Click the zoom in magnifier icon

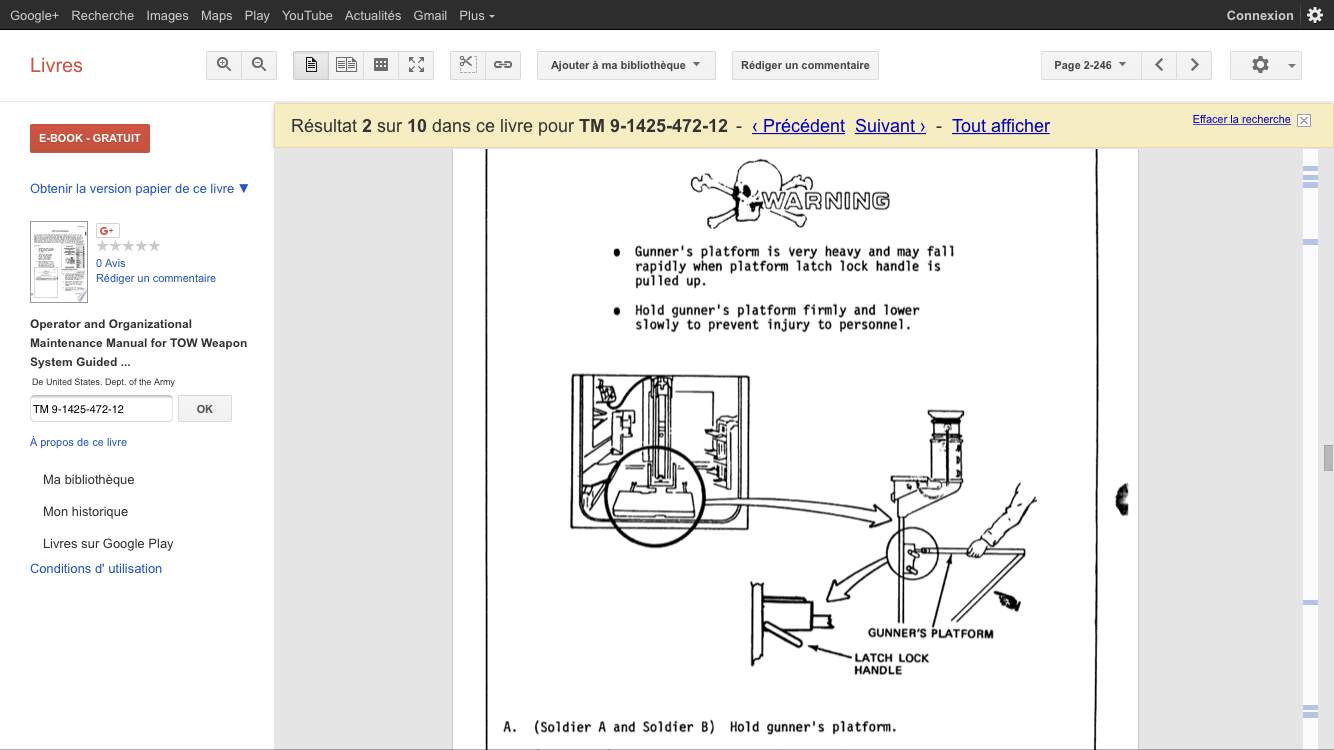224,65
